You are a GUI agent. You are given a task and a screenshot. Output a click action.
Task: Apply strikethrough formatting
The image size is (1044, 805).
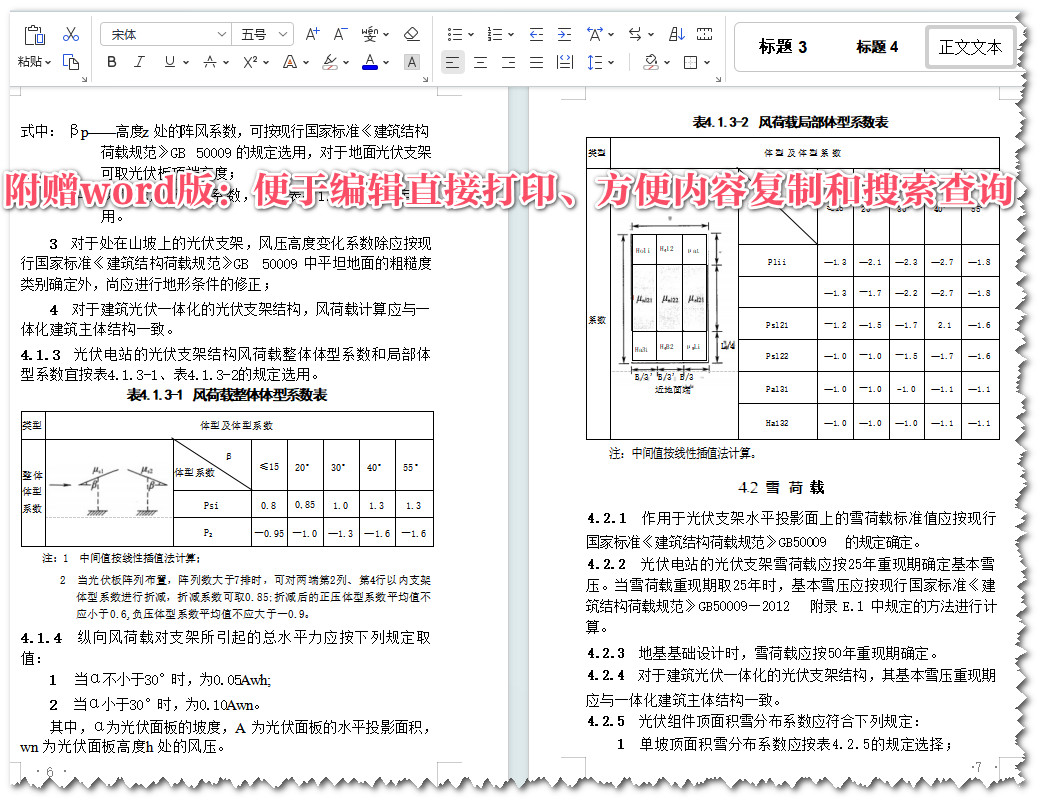click(x=210, y=61)
